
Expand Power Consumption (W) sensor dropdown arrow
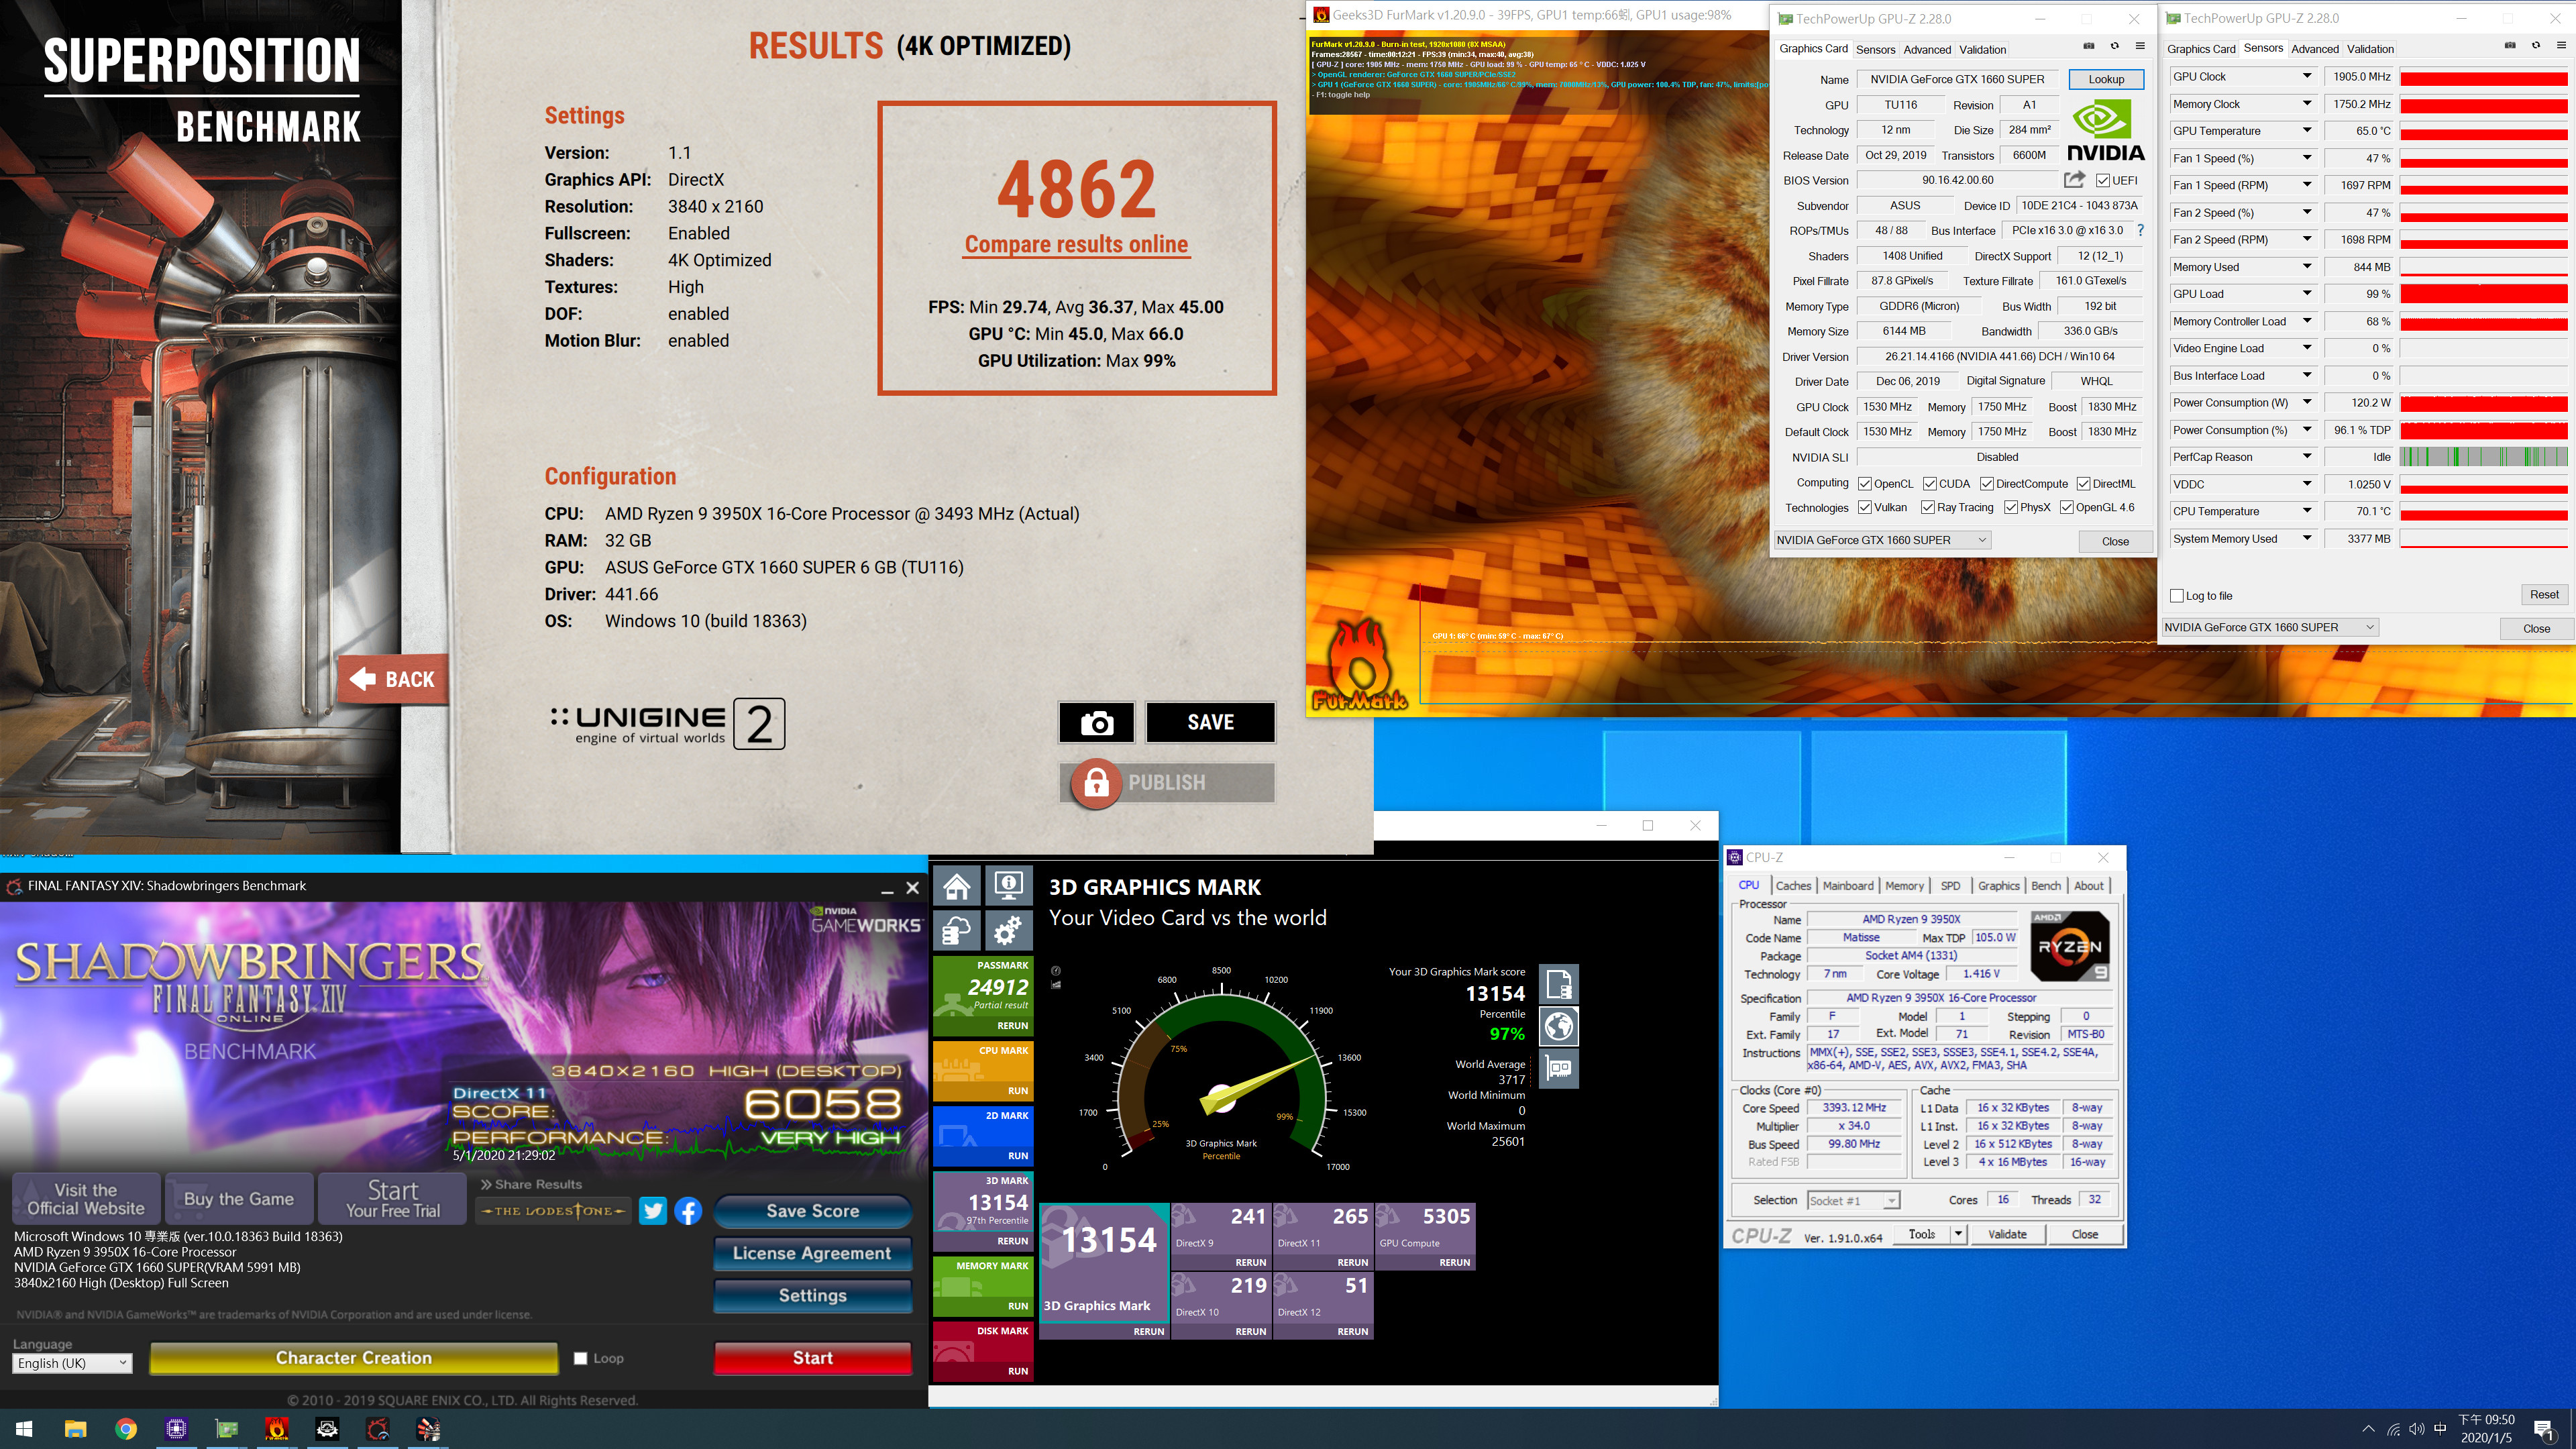(2307, 402)
